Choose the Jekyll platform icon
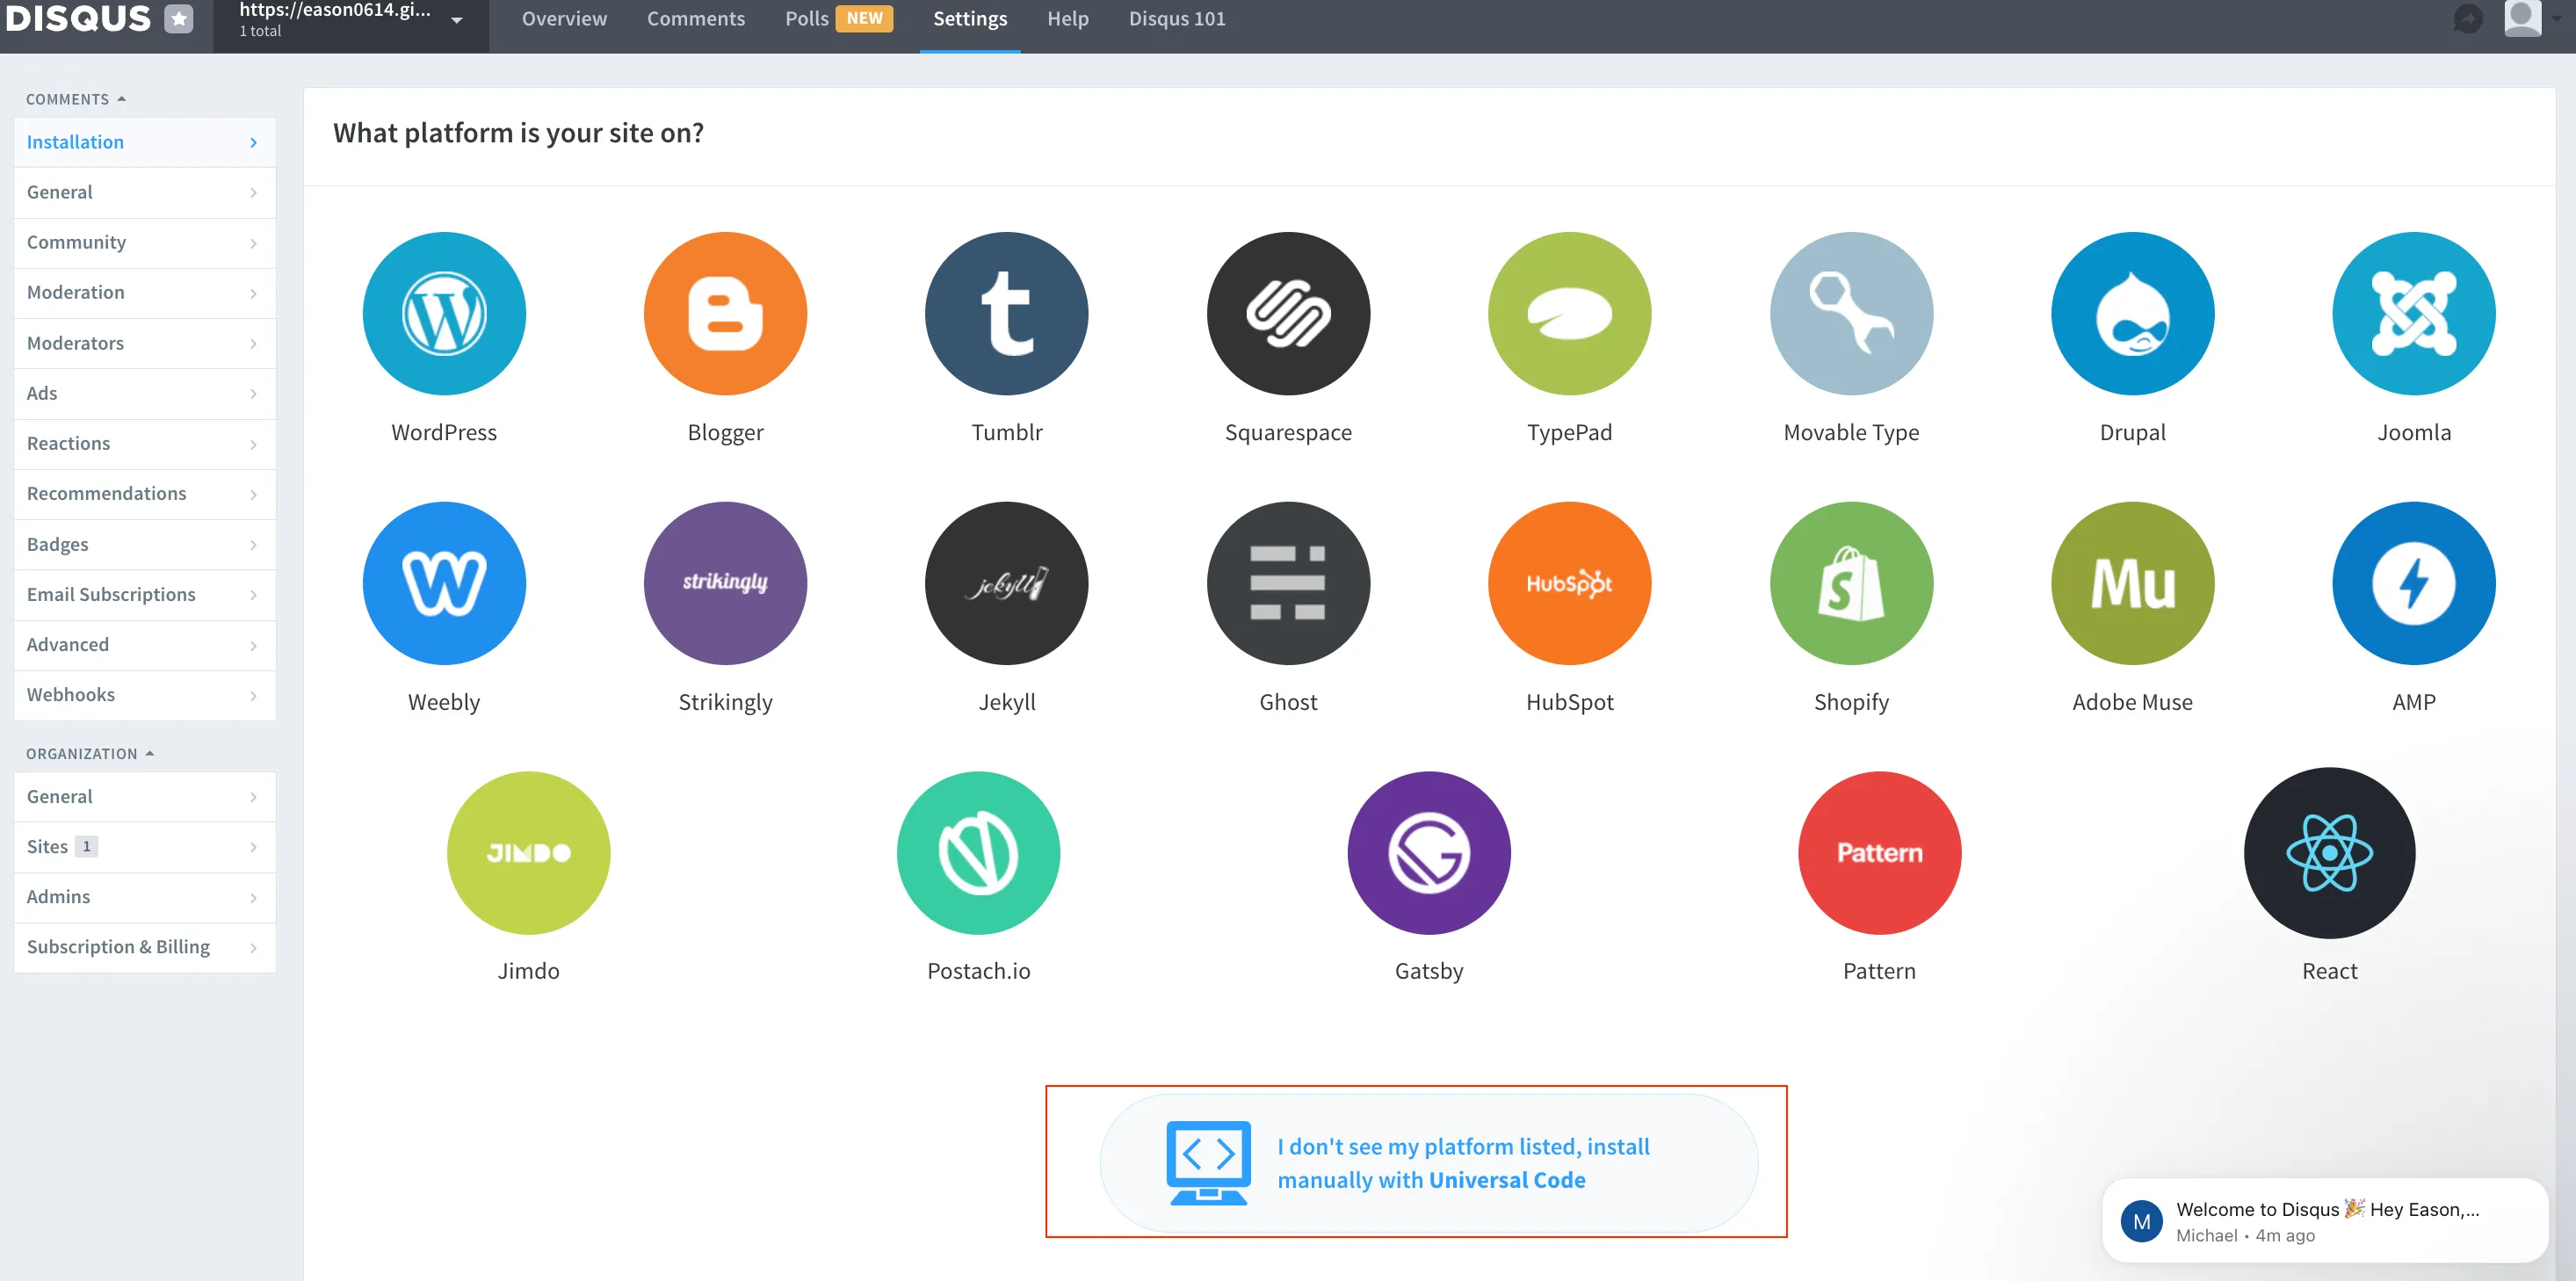Image resolution: width=2576 pixels, height=1281 pixels. [x=1006, y=583]
